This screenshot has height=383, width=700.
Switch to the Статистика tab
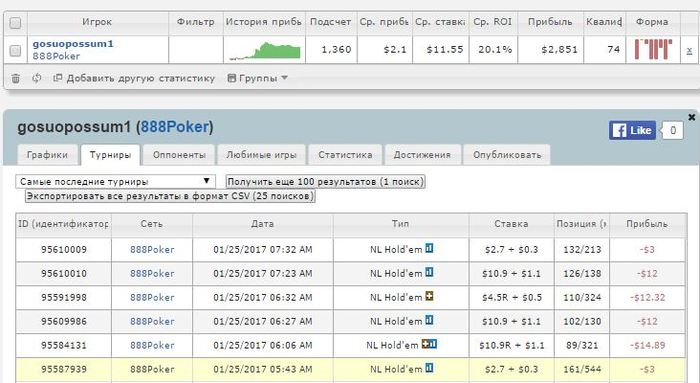point(345,155)
